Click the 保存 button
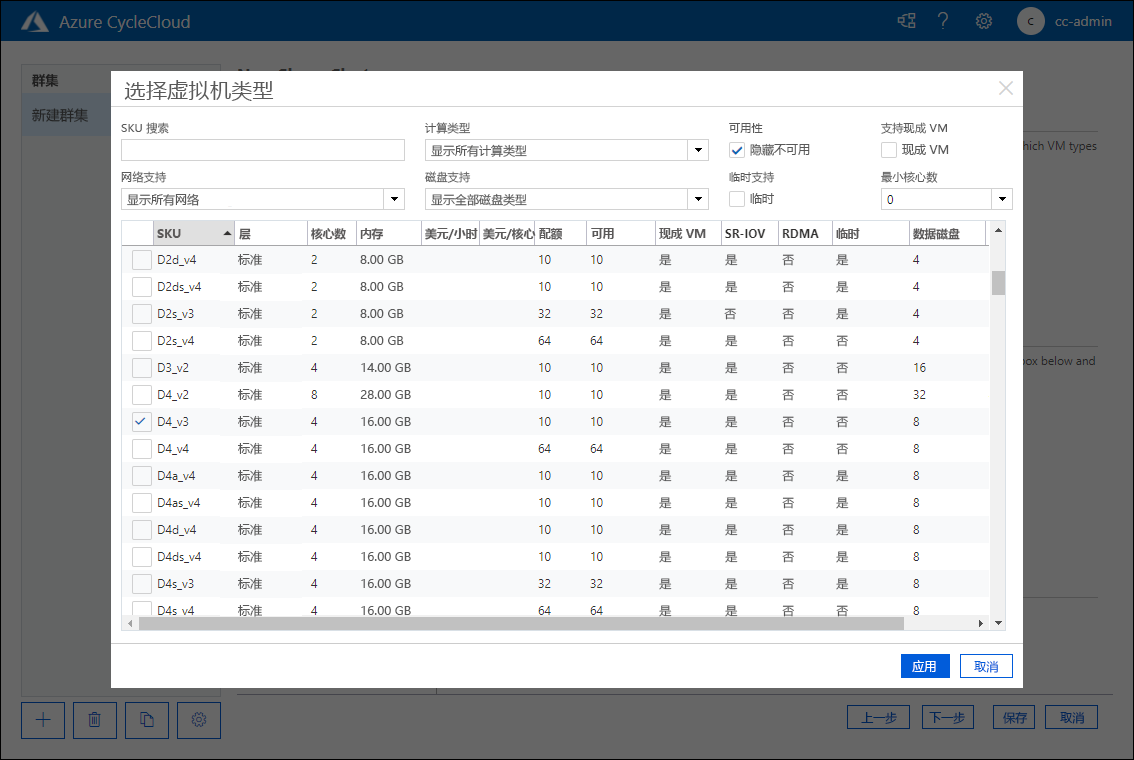1134x760 pixels. click(x=1014, y=717)
